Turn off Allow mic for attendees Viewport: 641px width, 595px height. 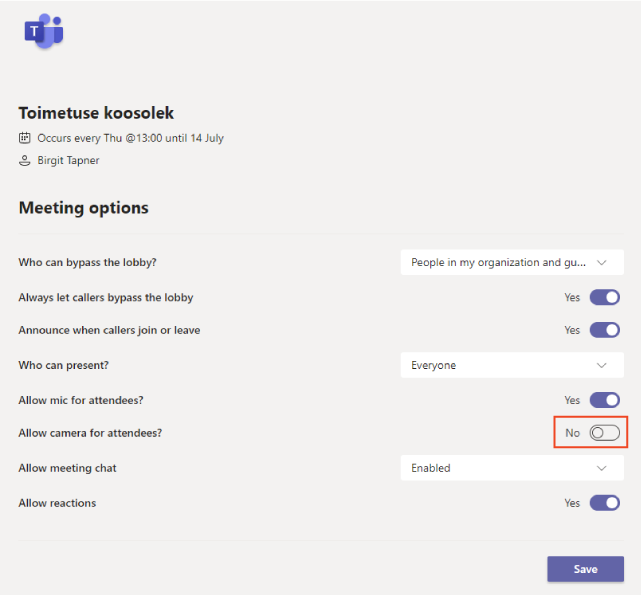click(x=605, y=400)
